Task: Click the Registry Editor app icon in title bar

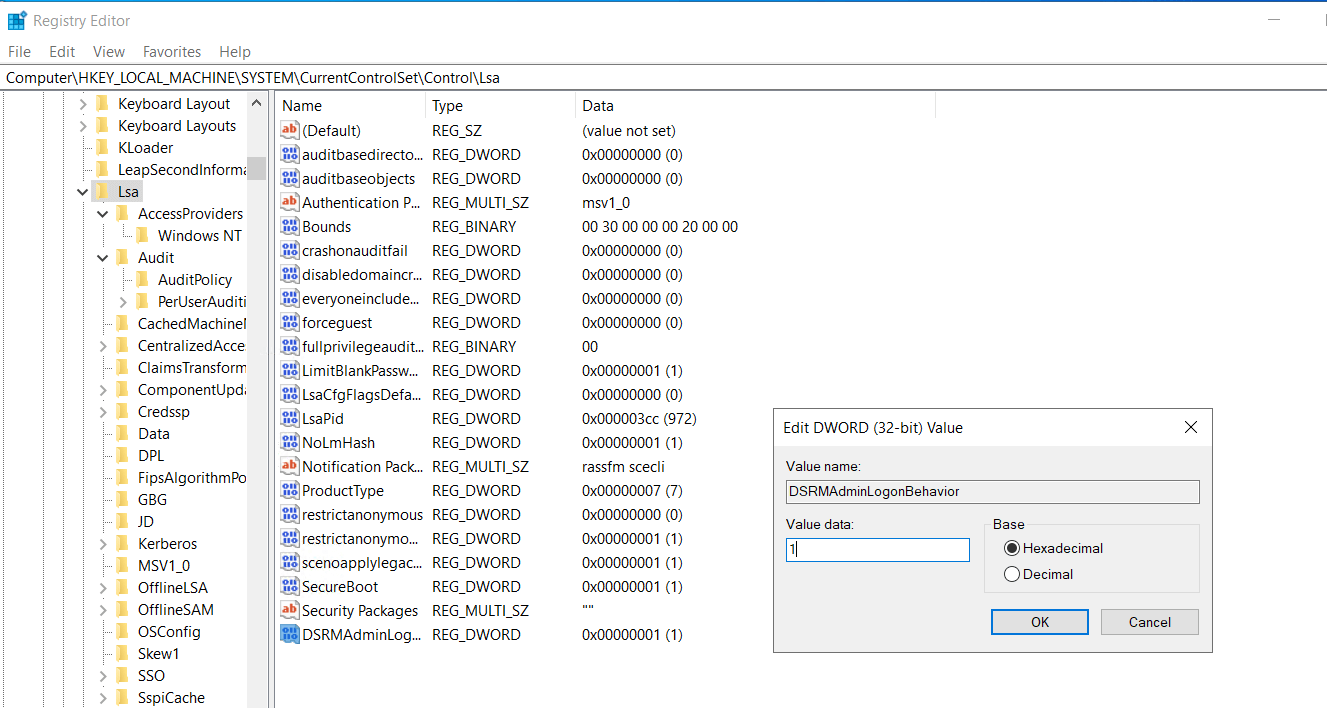Action: point(17,20)
